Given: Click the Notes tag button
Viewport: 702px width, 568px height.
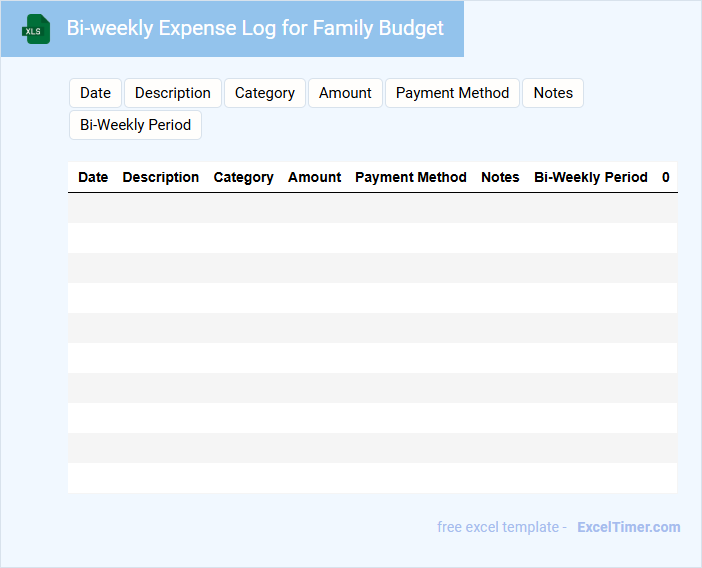Looking at the screenshot, I should pos(553,93).
